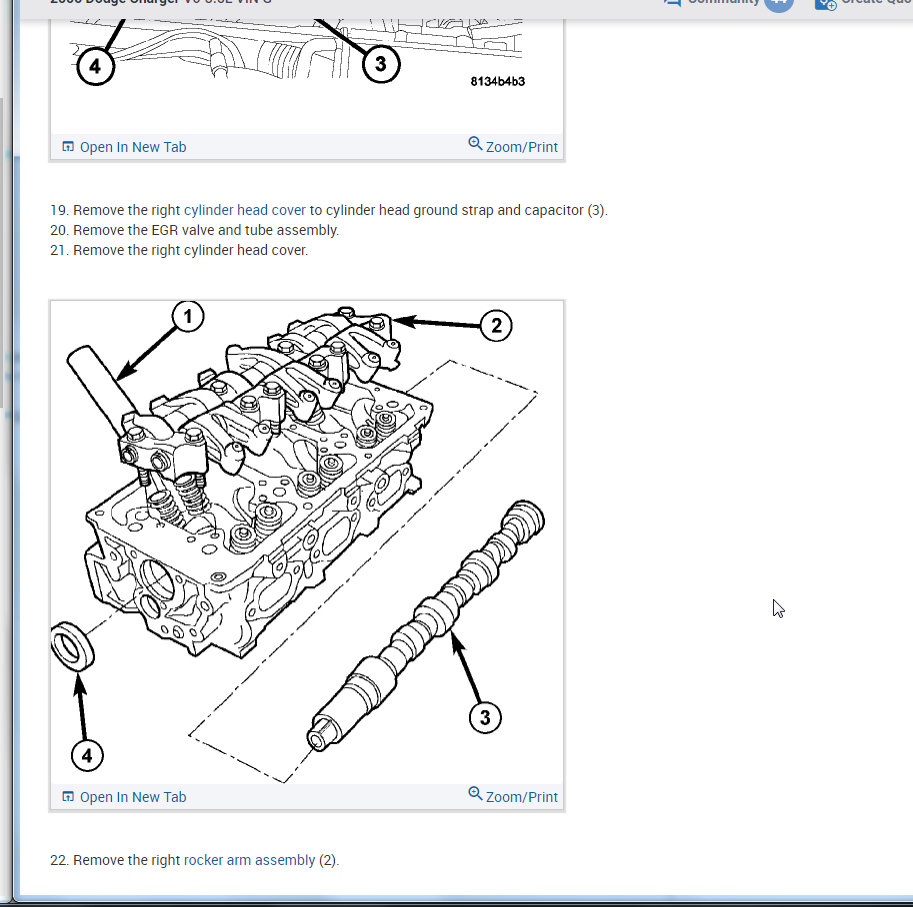
Task: Click callout 2 pointing at the rocker arms
Action: (x=495, y=325)
